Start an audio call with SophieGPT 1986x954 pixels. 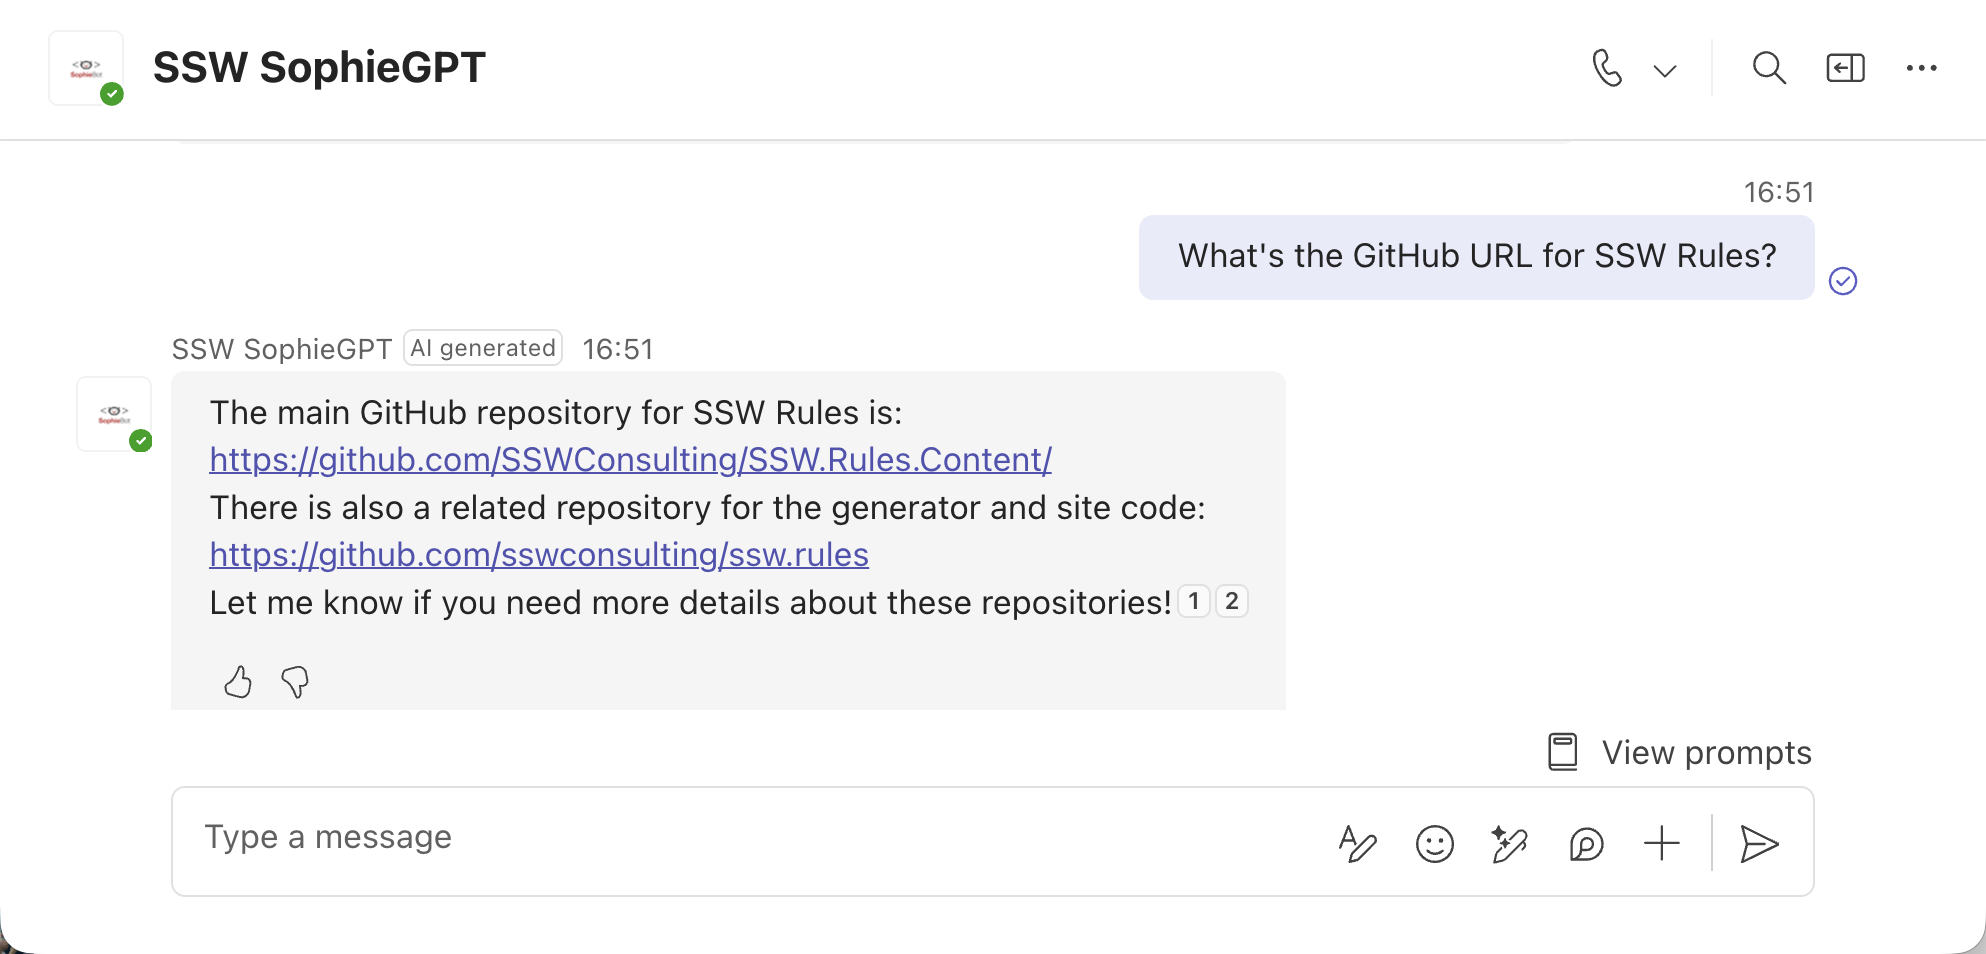tap(1606, 69)
